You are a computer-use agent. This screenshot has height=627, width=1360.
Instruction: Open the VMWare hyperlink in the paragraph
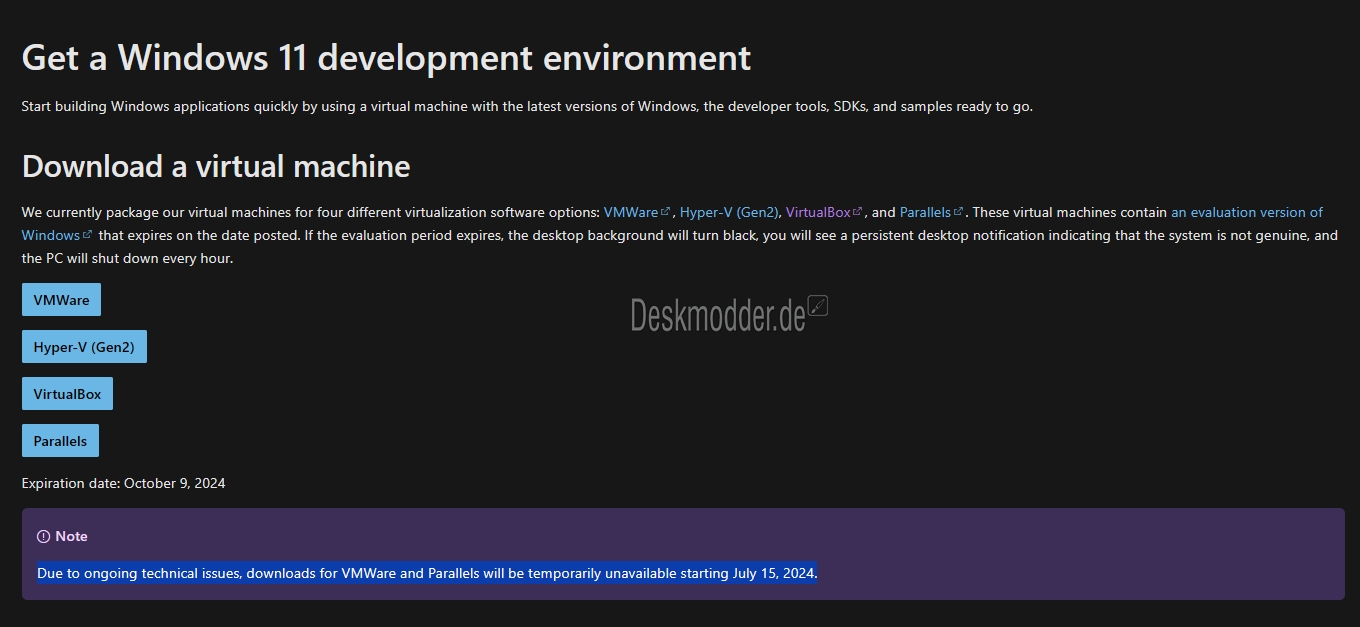(637, 212)
